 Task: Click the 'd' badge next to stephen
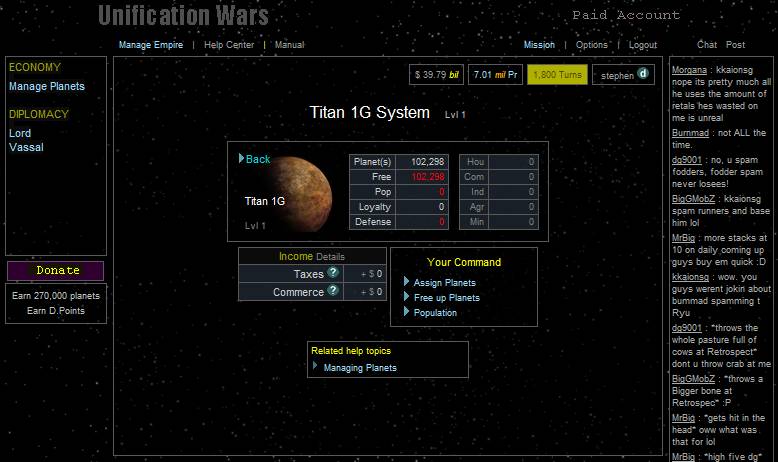tap(643, 74)
